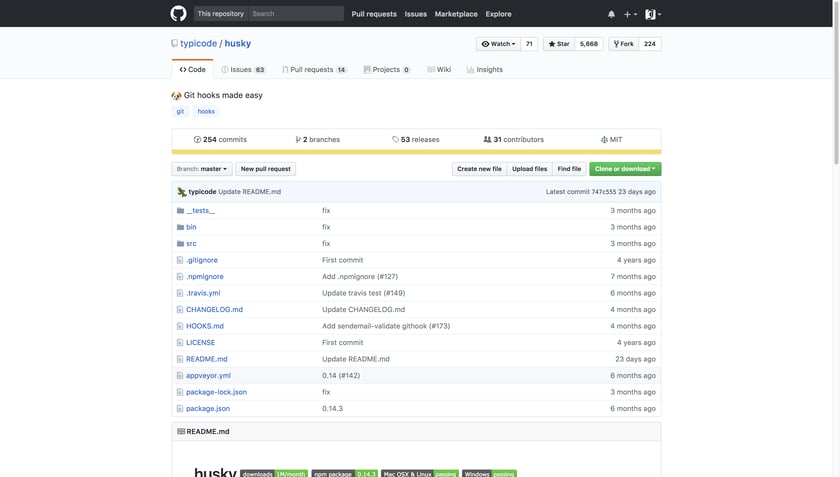Open Issues in the top navigation
This screenshot has width=840, height=477.
416,14
